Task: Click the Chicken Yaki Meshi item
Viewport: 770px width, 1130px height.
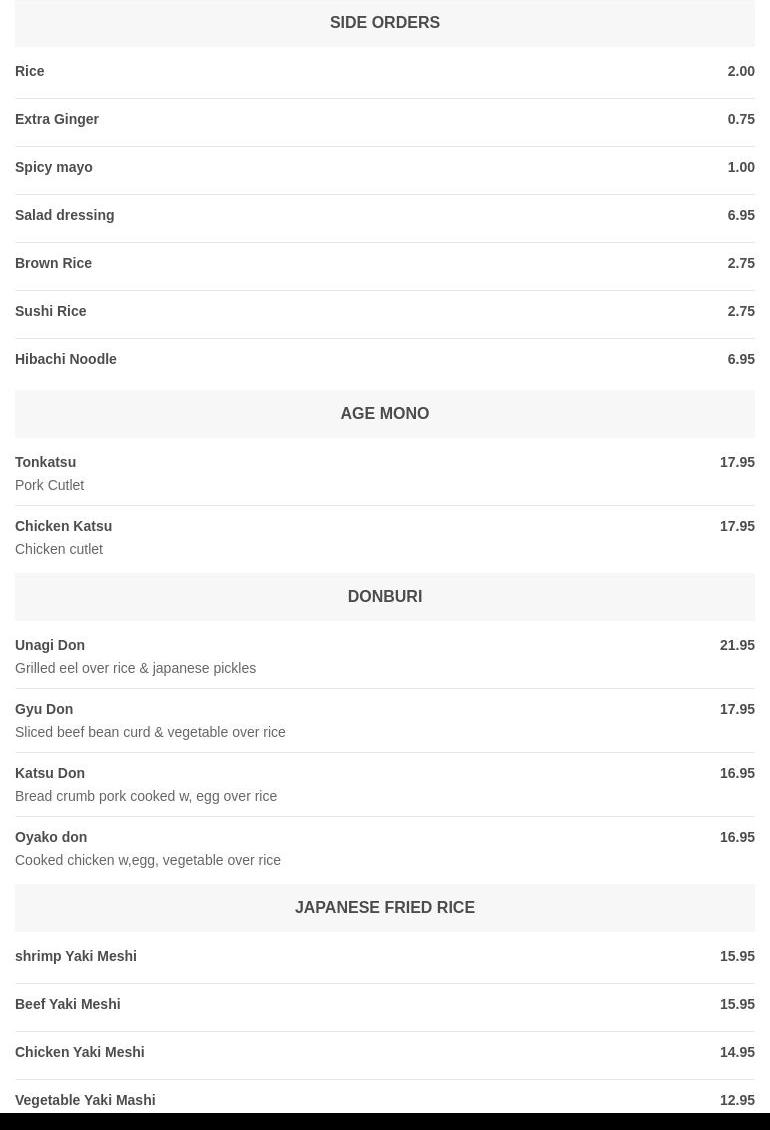Action: pyautogui.click(x=80, y=1052)
